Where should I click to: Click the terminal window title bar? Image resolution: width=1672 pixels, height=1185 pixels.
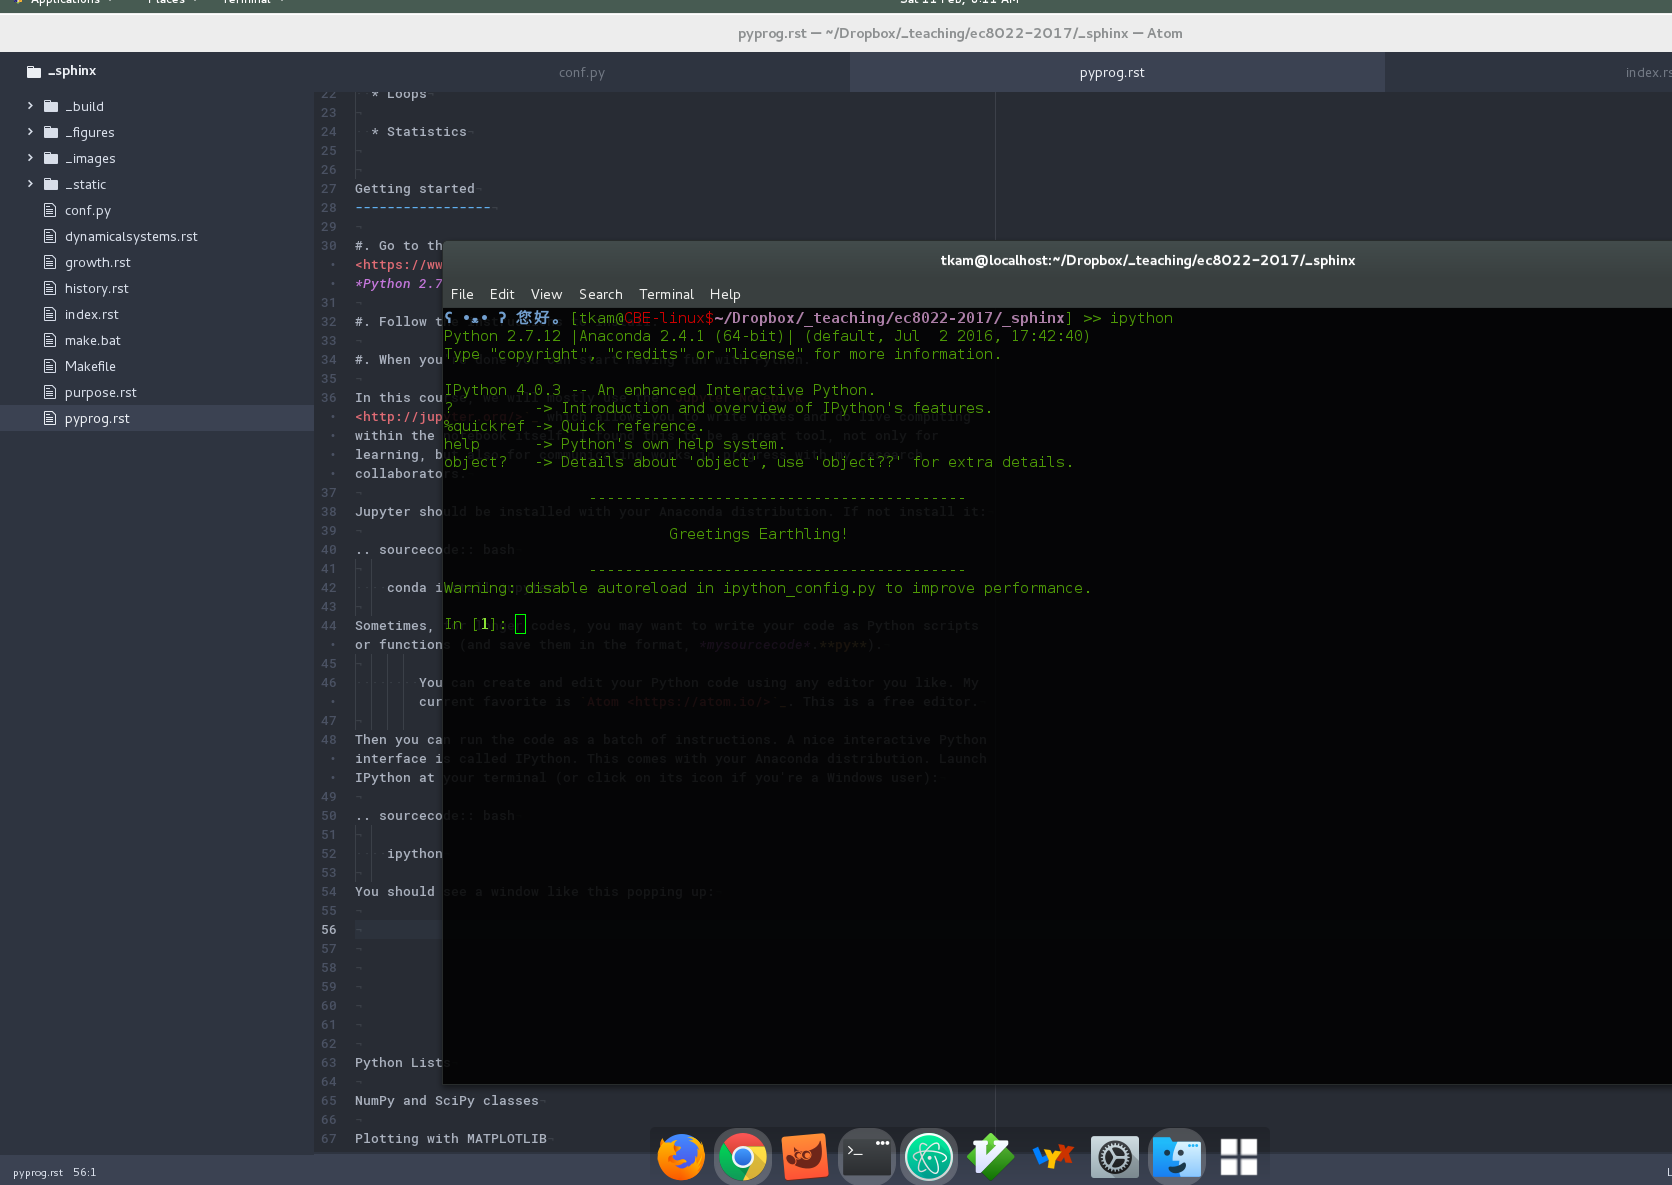click(x=1057, y=260)
